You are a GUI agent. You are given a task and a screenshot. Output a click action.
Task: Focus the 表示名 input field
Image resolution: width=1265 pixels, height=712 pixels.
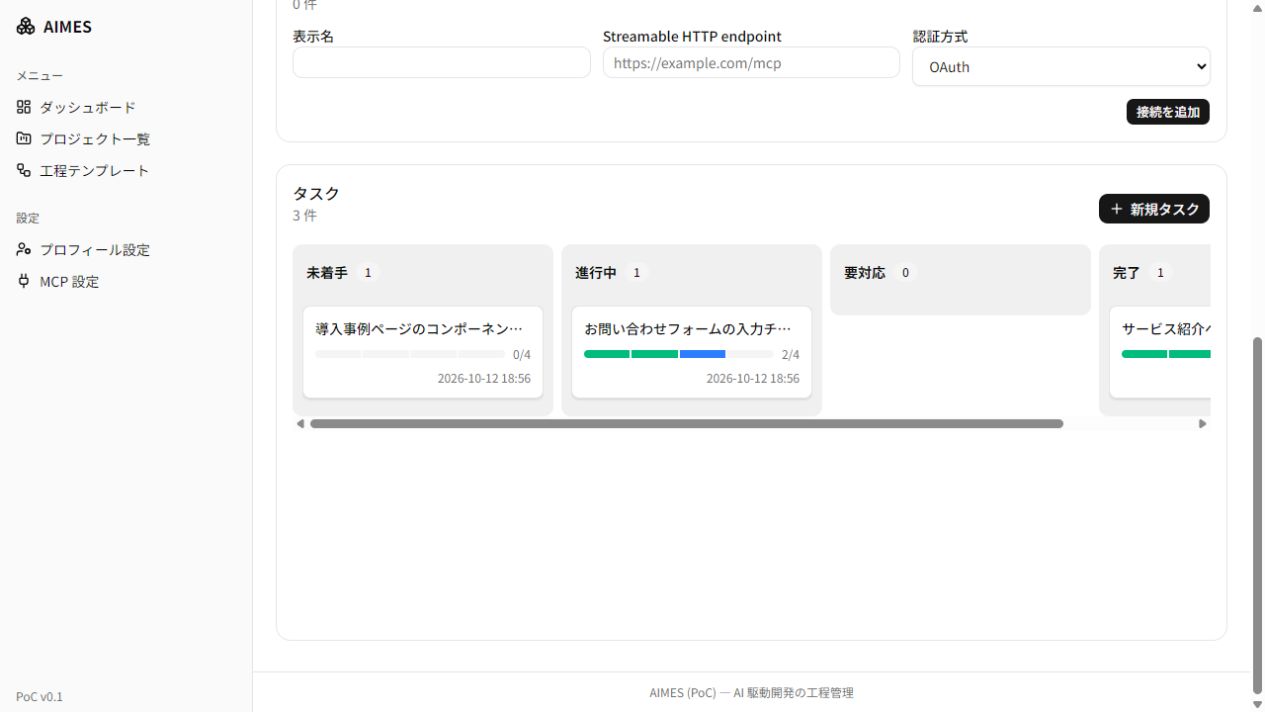[441, 63]
